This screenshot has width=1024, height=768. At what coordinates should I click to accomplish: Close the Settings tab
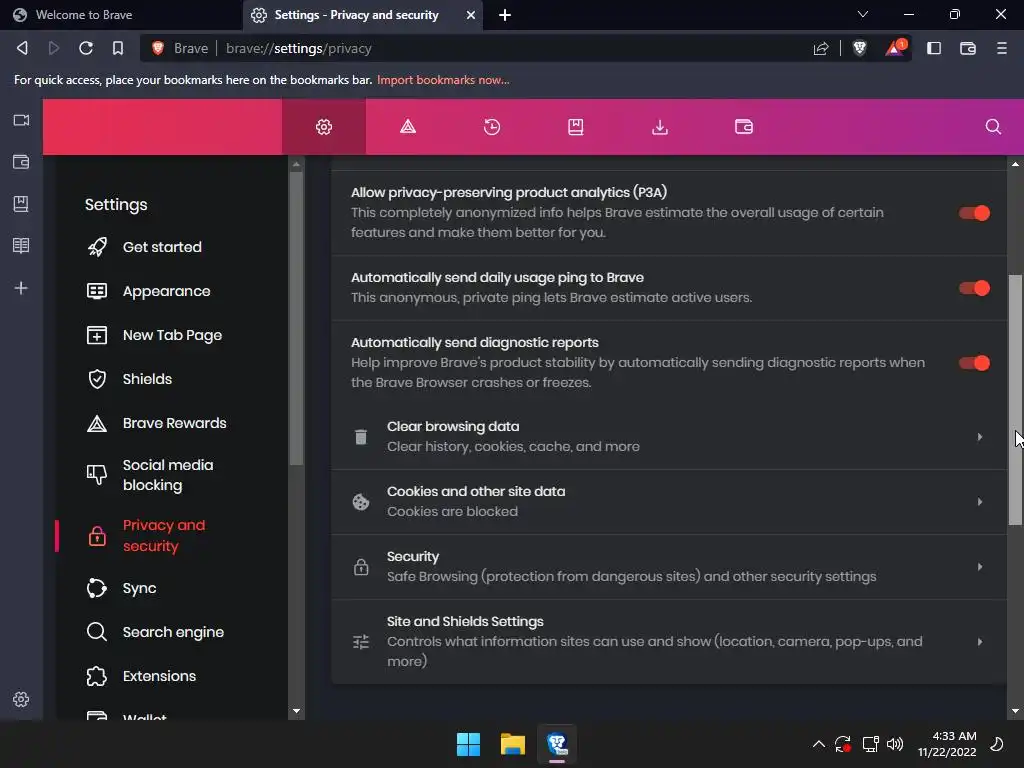470,15
